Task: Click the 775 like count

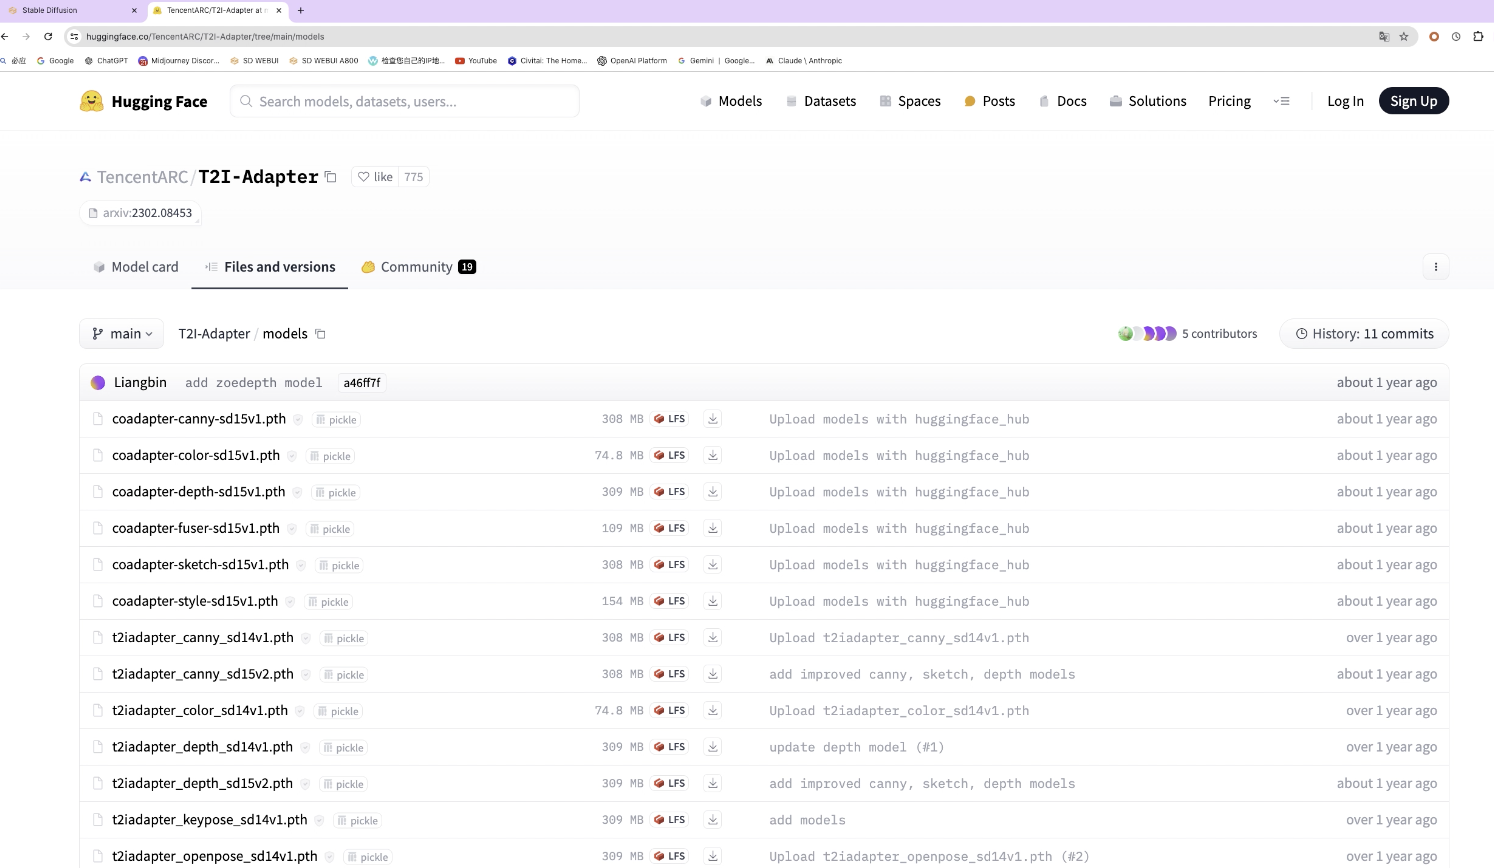Action: pyautogui.click(x=414, y=177)
